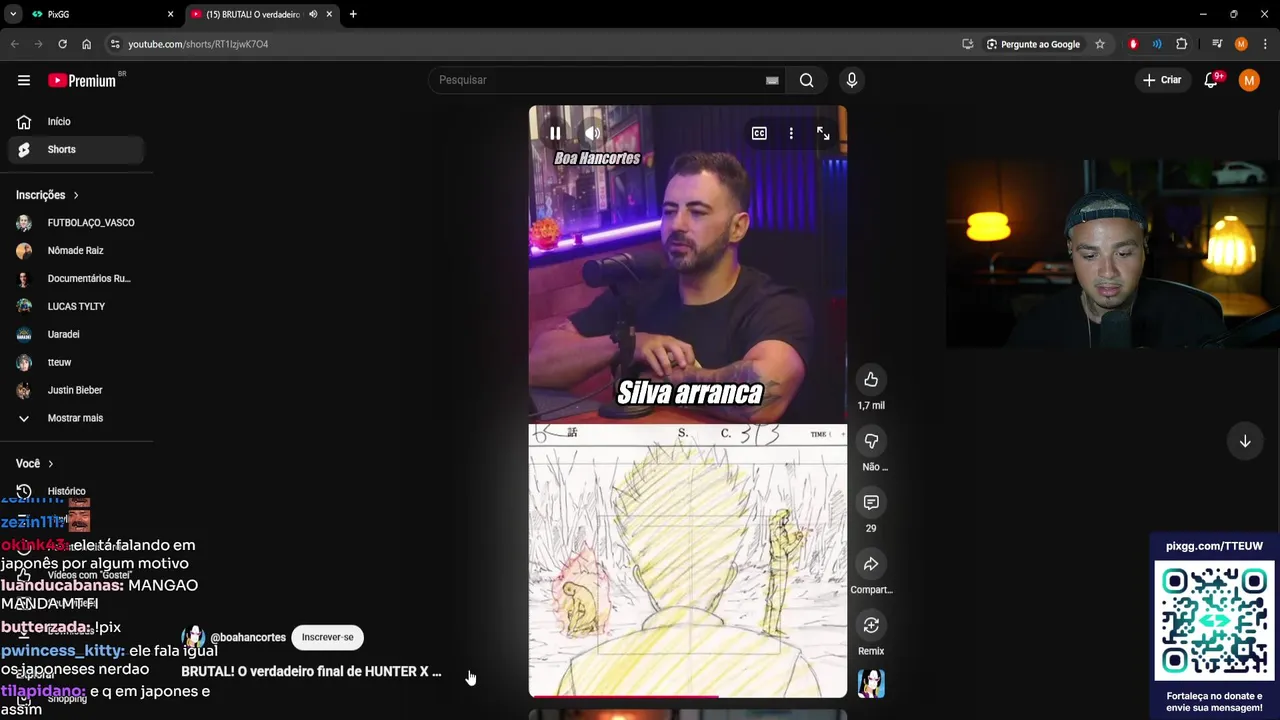Expand Mostrar mais subscriptions
1280x720 pixels.
(76, 418)
